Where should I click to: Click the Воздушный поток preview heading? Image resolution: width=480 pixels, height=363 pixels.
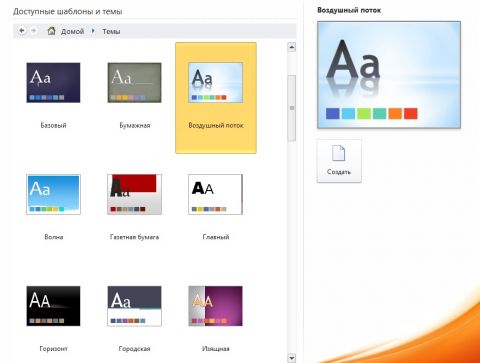(349, 10)
